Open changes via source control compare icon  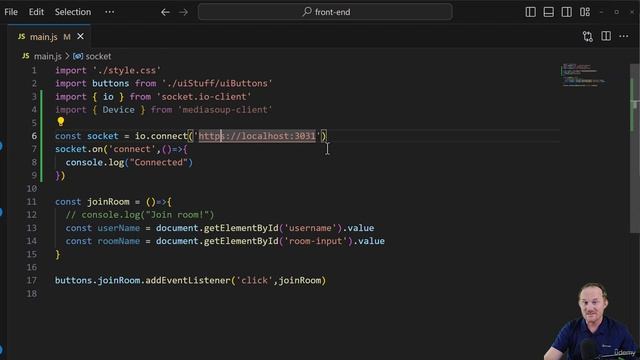[x=588, y=36]
